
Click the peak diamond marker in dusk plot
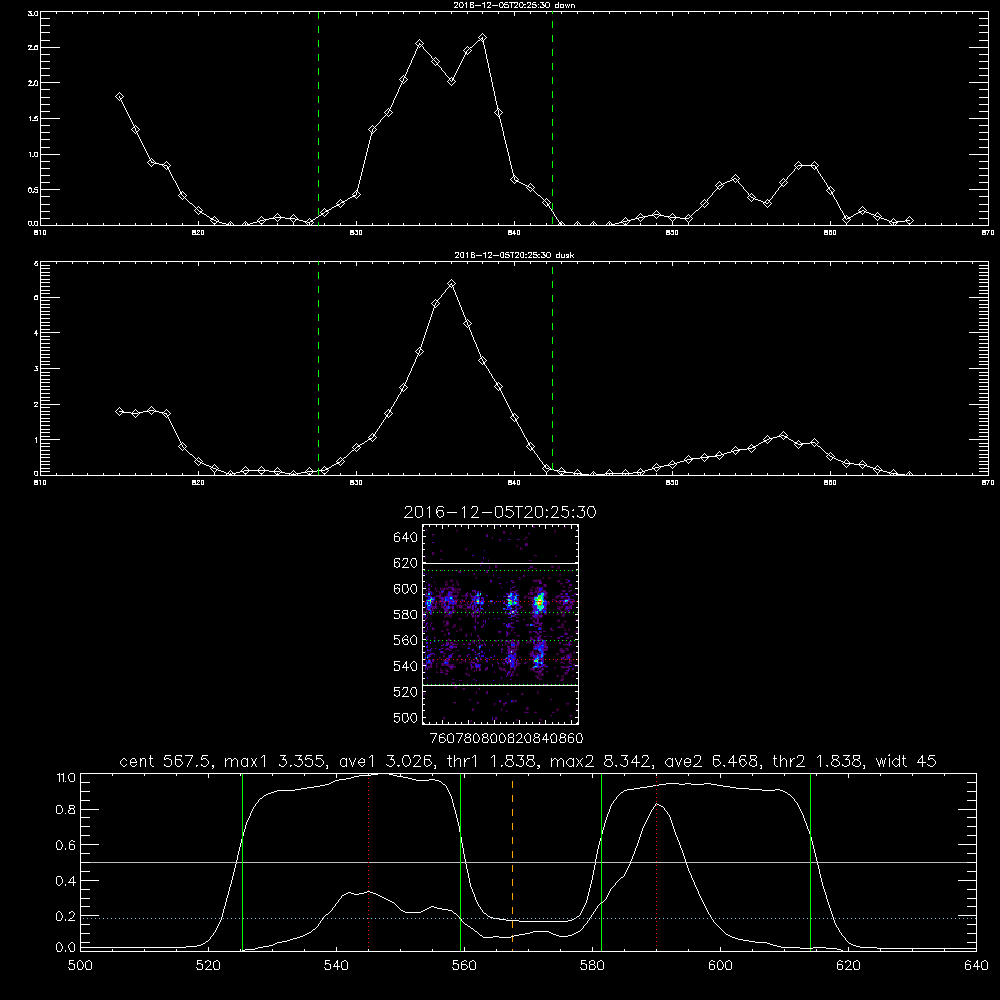[452, 283]
